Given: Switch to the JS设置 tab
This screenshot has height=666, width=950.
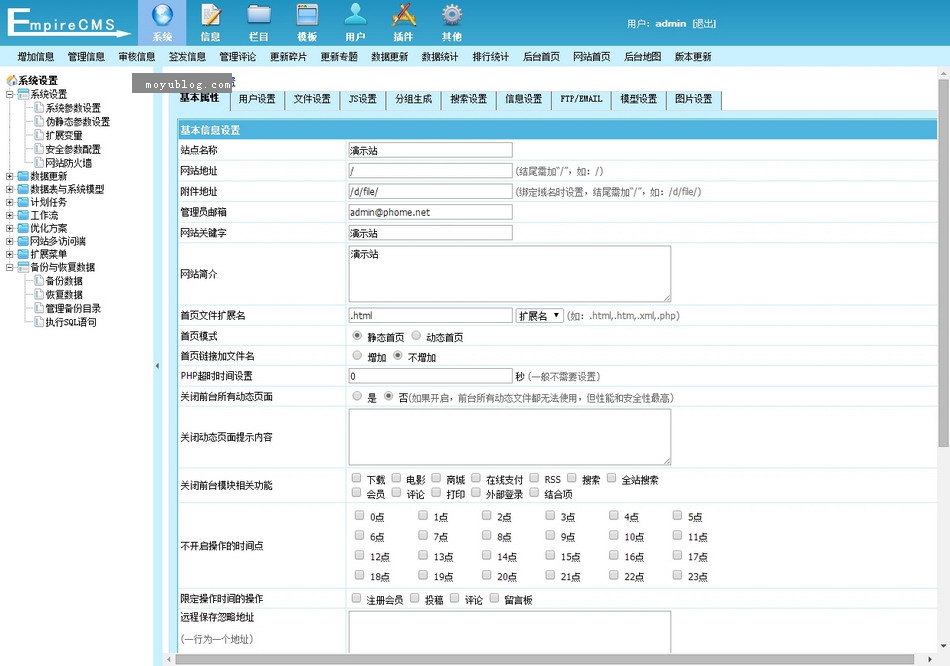Looking at the screenshot, I should click(x=362, y=99).
